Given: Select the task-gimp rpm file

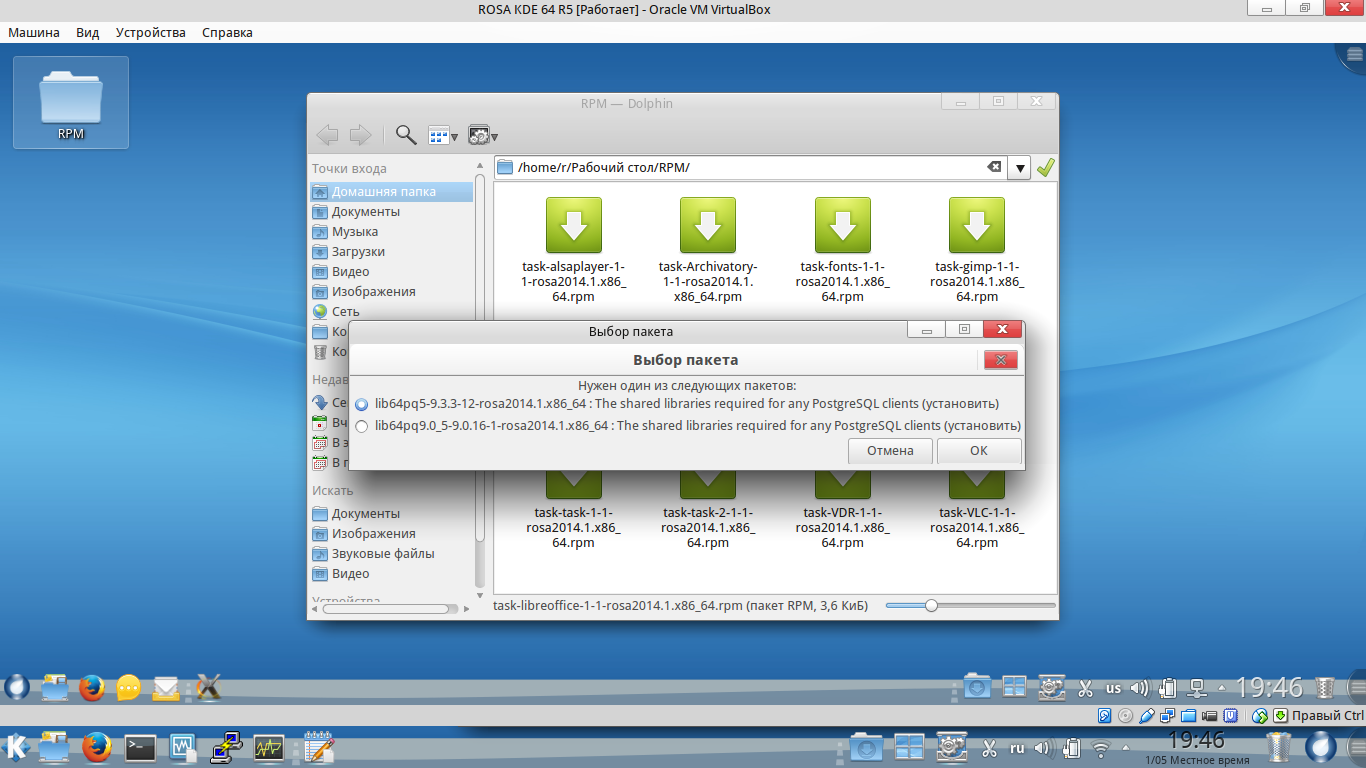Looking at the screenshot, I should click(977, 250).
